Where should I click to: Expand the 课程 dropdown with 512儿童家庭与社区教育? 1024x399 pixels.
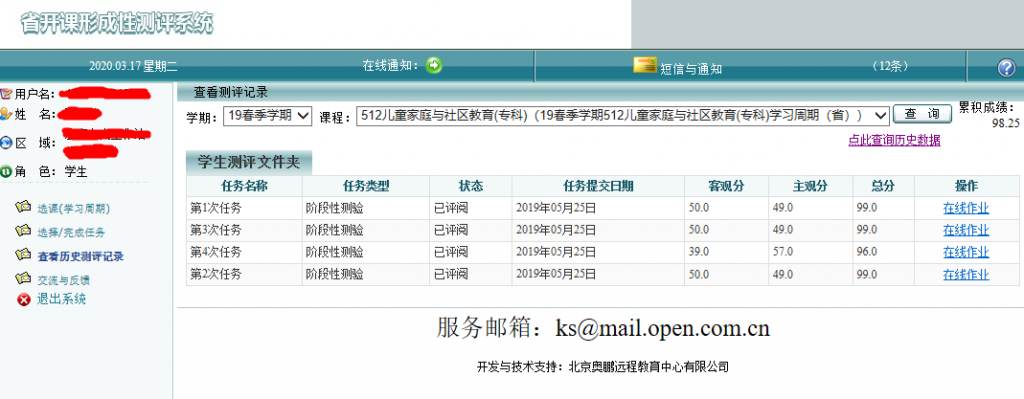point(623,116)
